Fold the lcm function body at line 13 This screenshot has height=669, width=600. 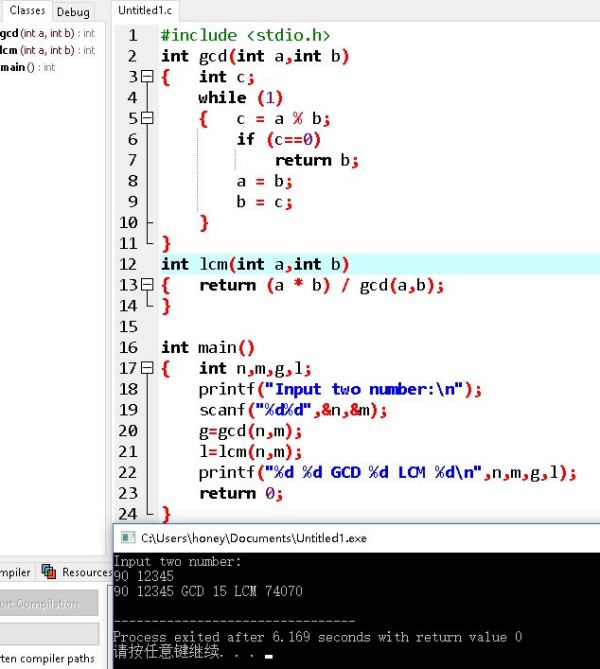pyautogui.click(x=149, y=285)
